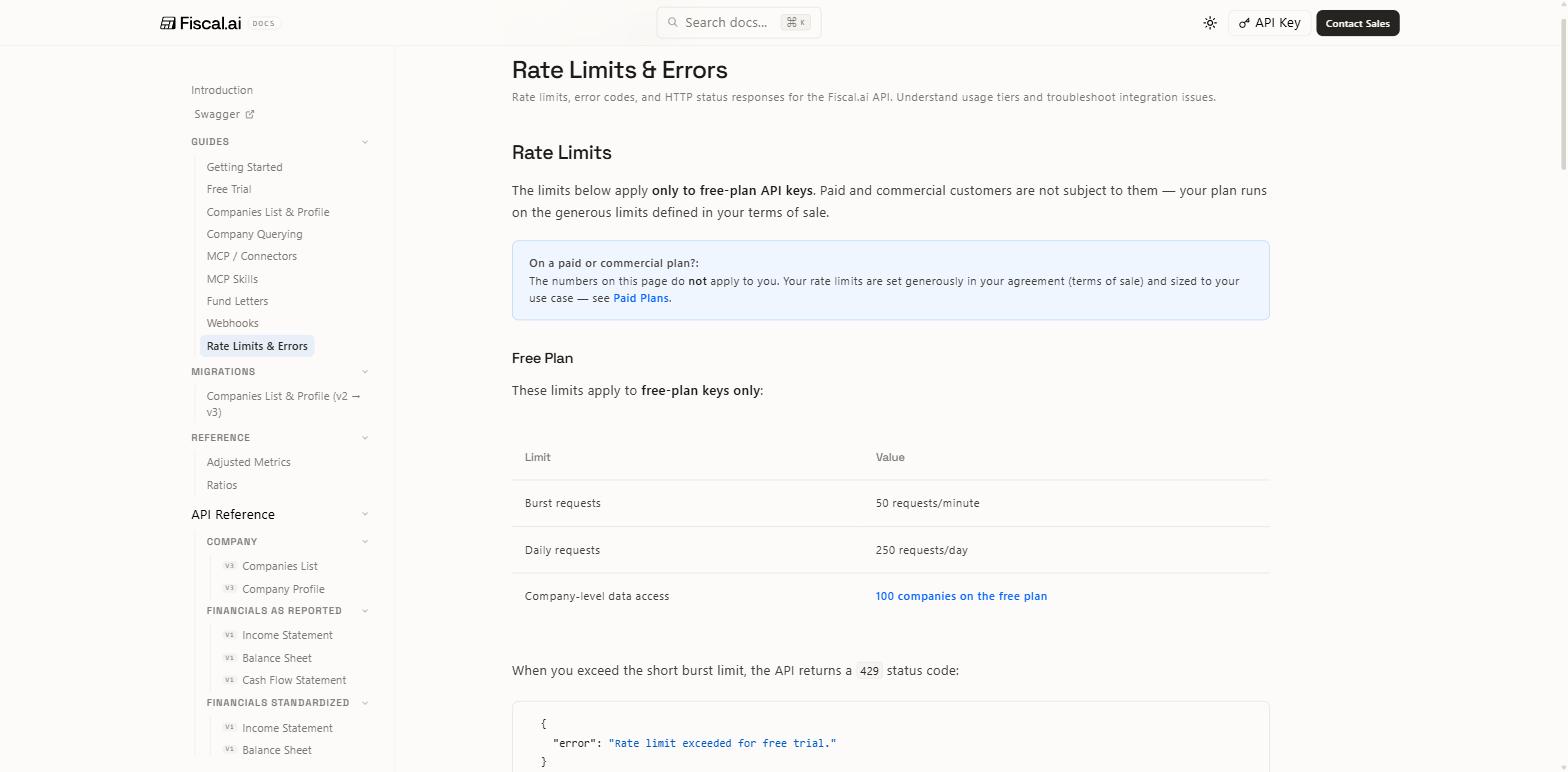Viewport: 1568px width, 772px height.
Task: Click the Contact Sales button
Action: (x=1357, y=23)
